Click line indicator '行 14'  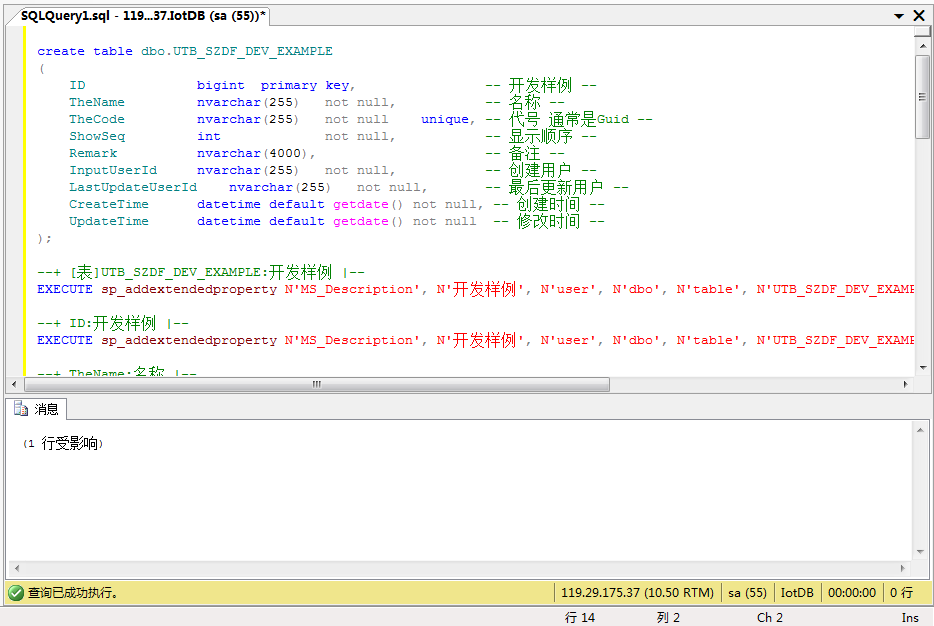pos(580,618)
